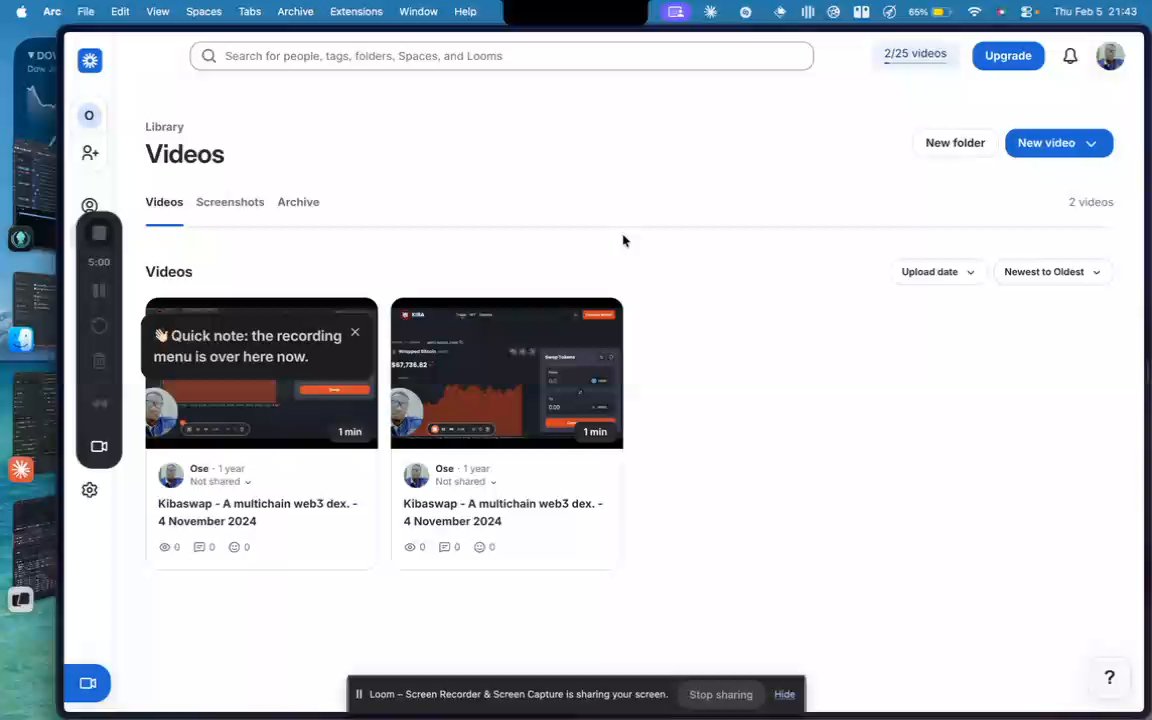Click the 2/25 videos usage indicator
Screen dimensions: 1152x720
click(x=915, y=55)
